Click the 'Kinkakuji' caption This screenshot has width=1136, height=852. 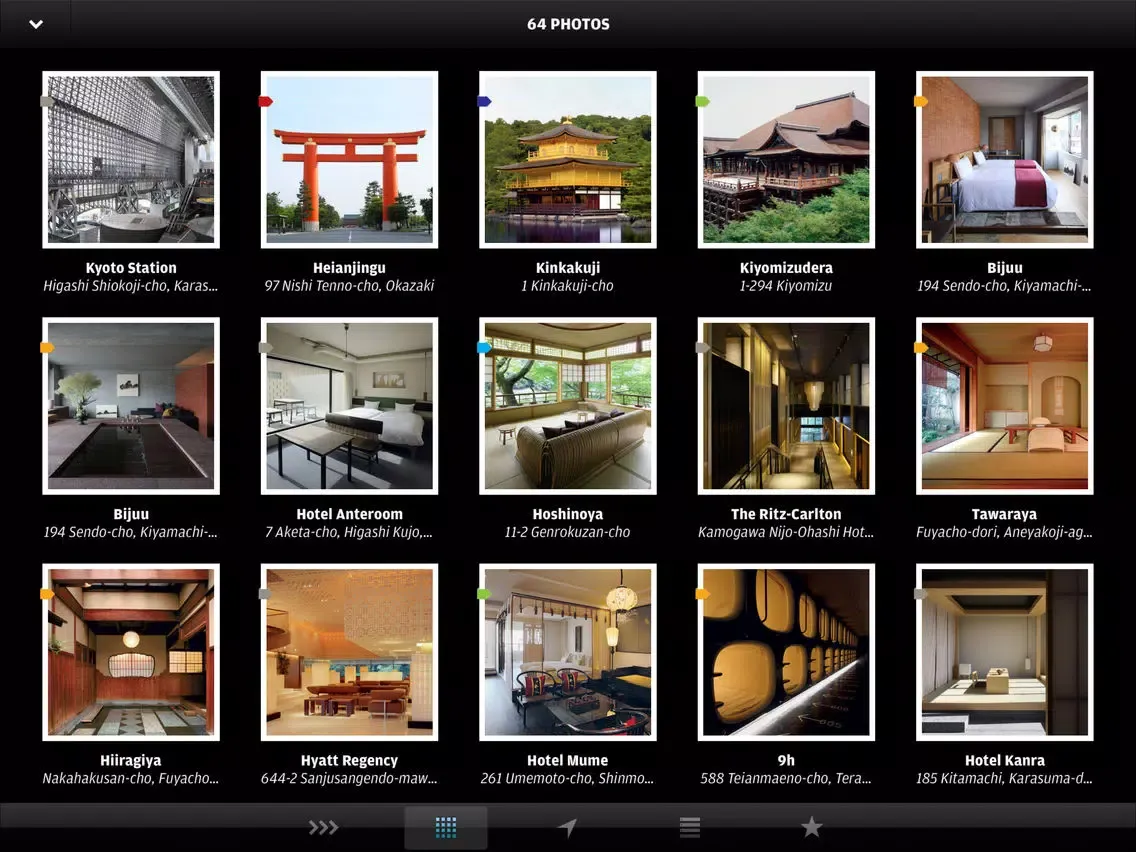point(568,267)
